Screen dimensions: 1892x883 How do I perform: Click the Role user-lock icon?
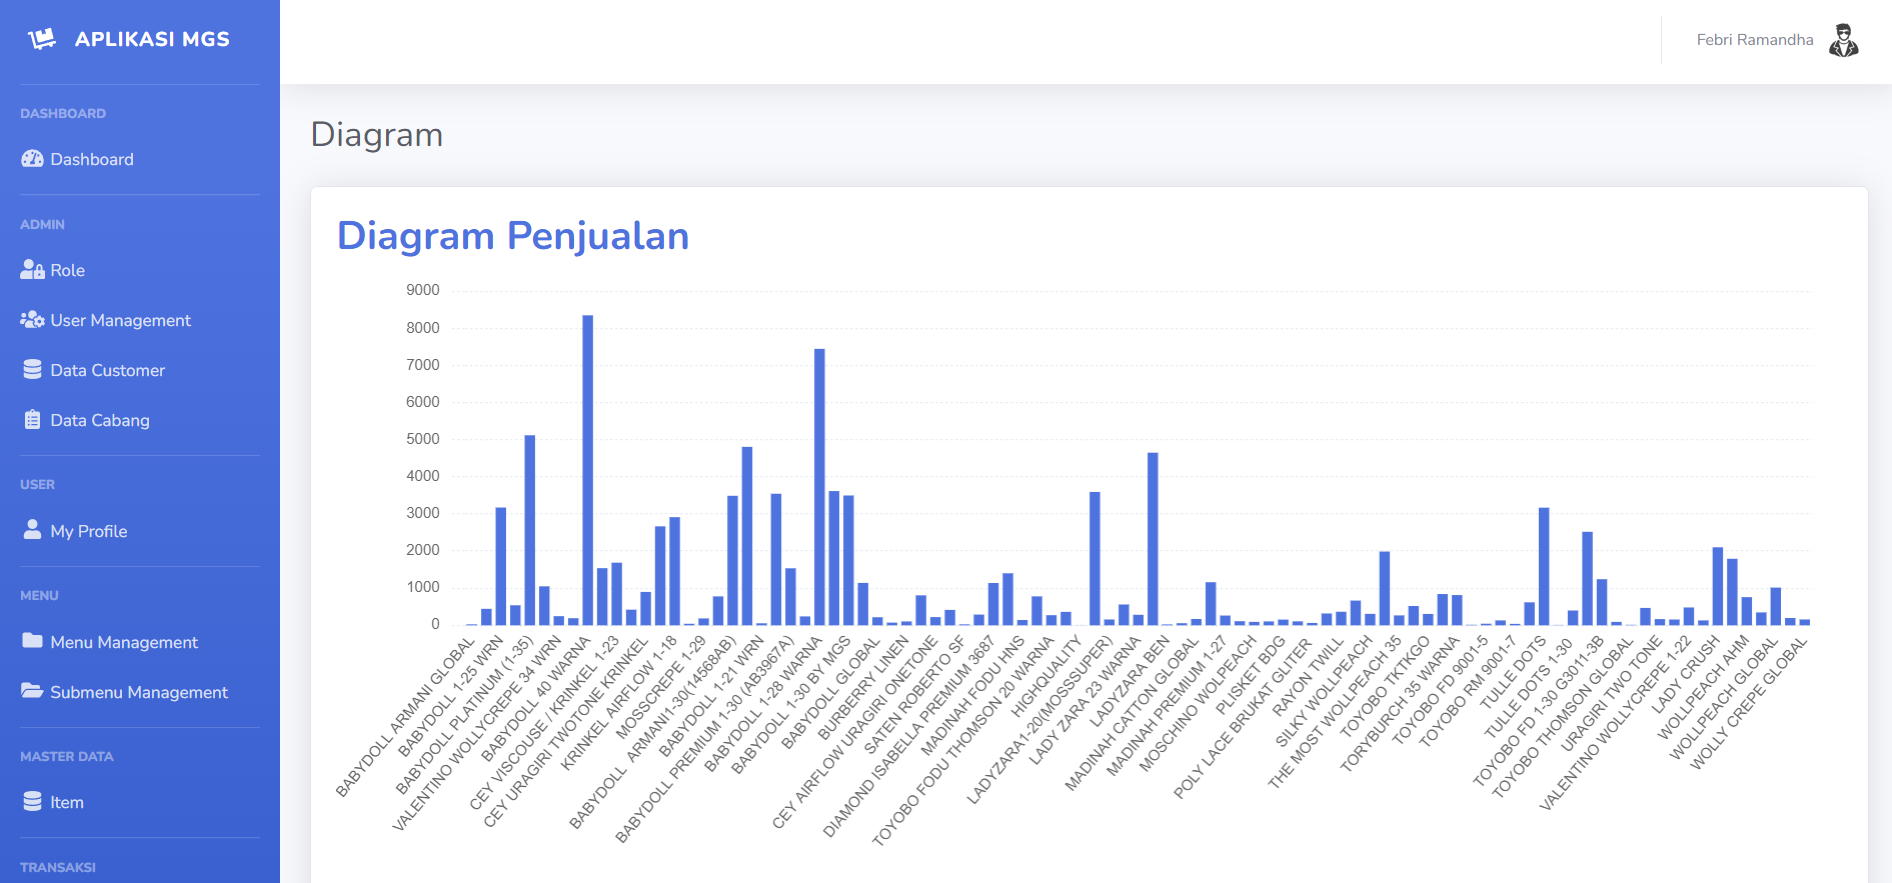pyautogui.click(x=32, y=270)
